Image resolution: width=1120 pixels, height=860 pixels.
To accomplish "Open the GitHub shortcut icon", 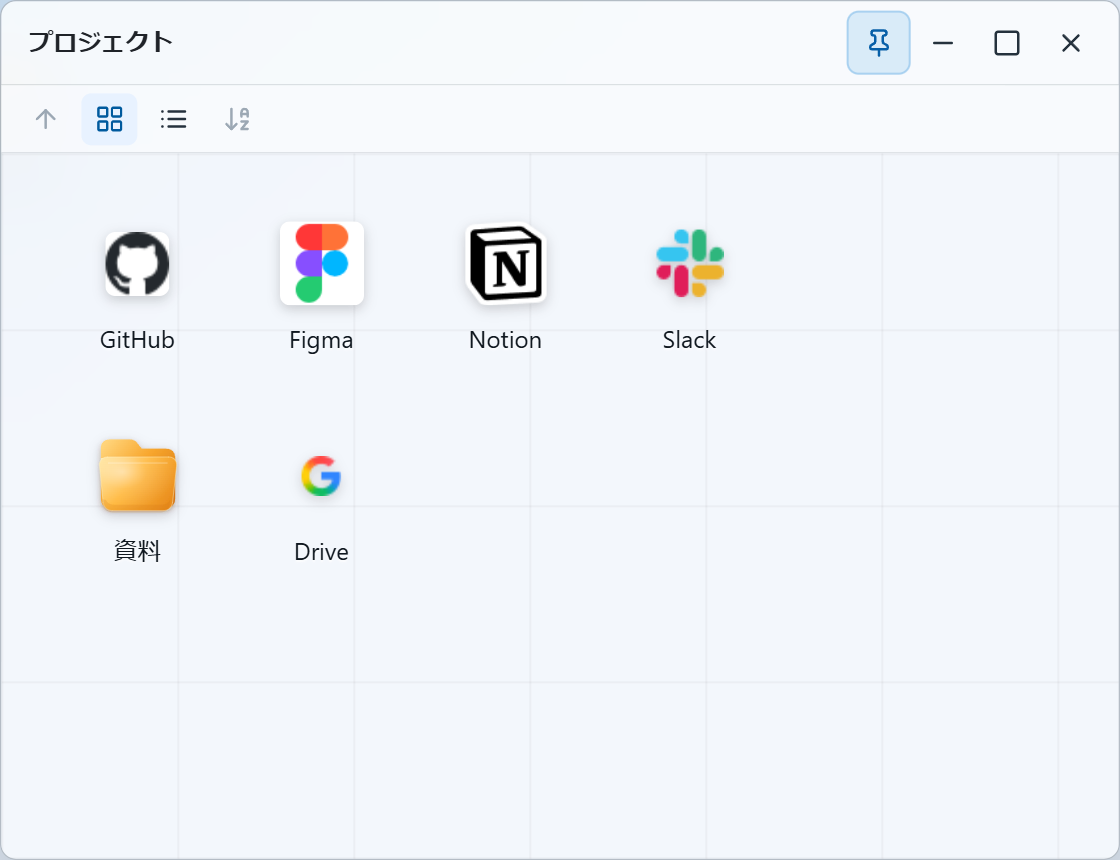I will click(x=137, y=264).
